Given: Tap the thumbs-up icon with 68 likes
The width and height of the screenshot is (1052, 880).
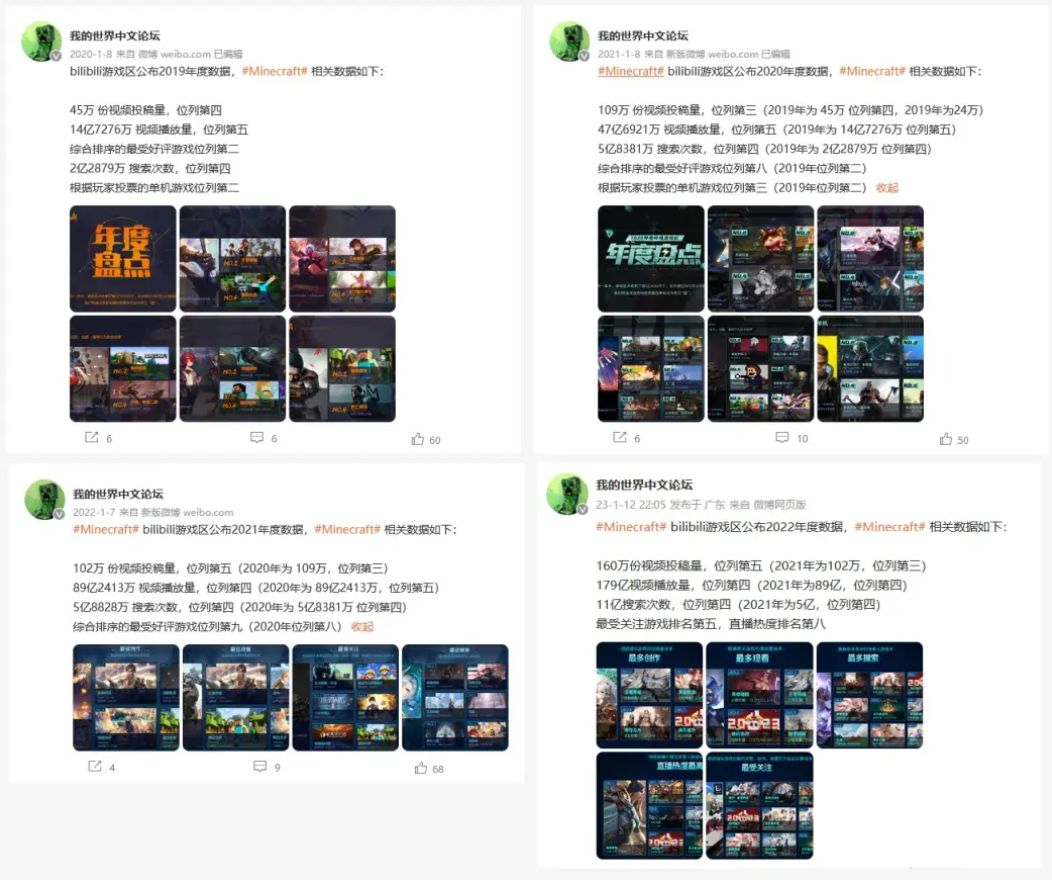Looking at the screenshot, I should [421, 768].
